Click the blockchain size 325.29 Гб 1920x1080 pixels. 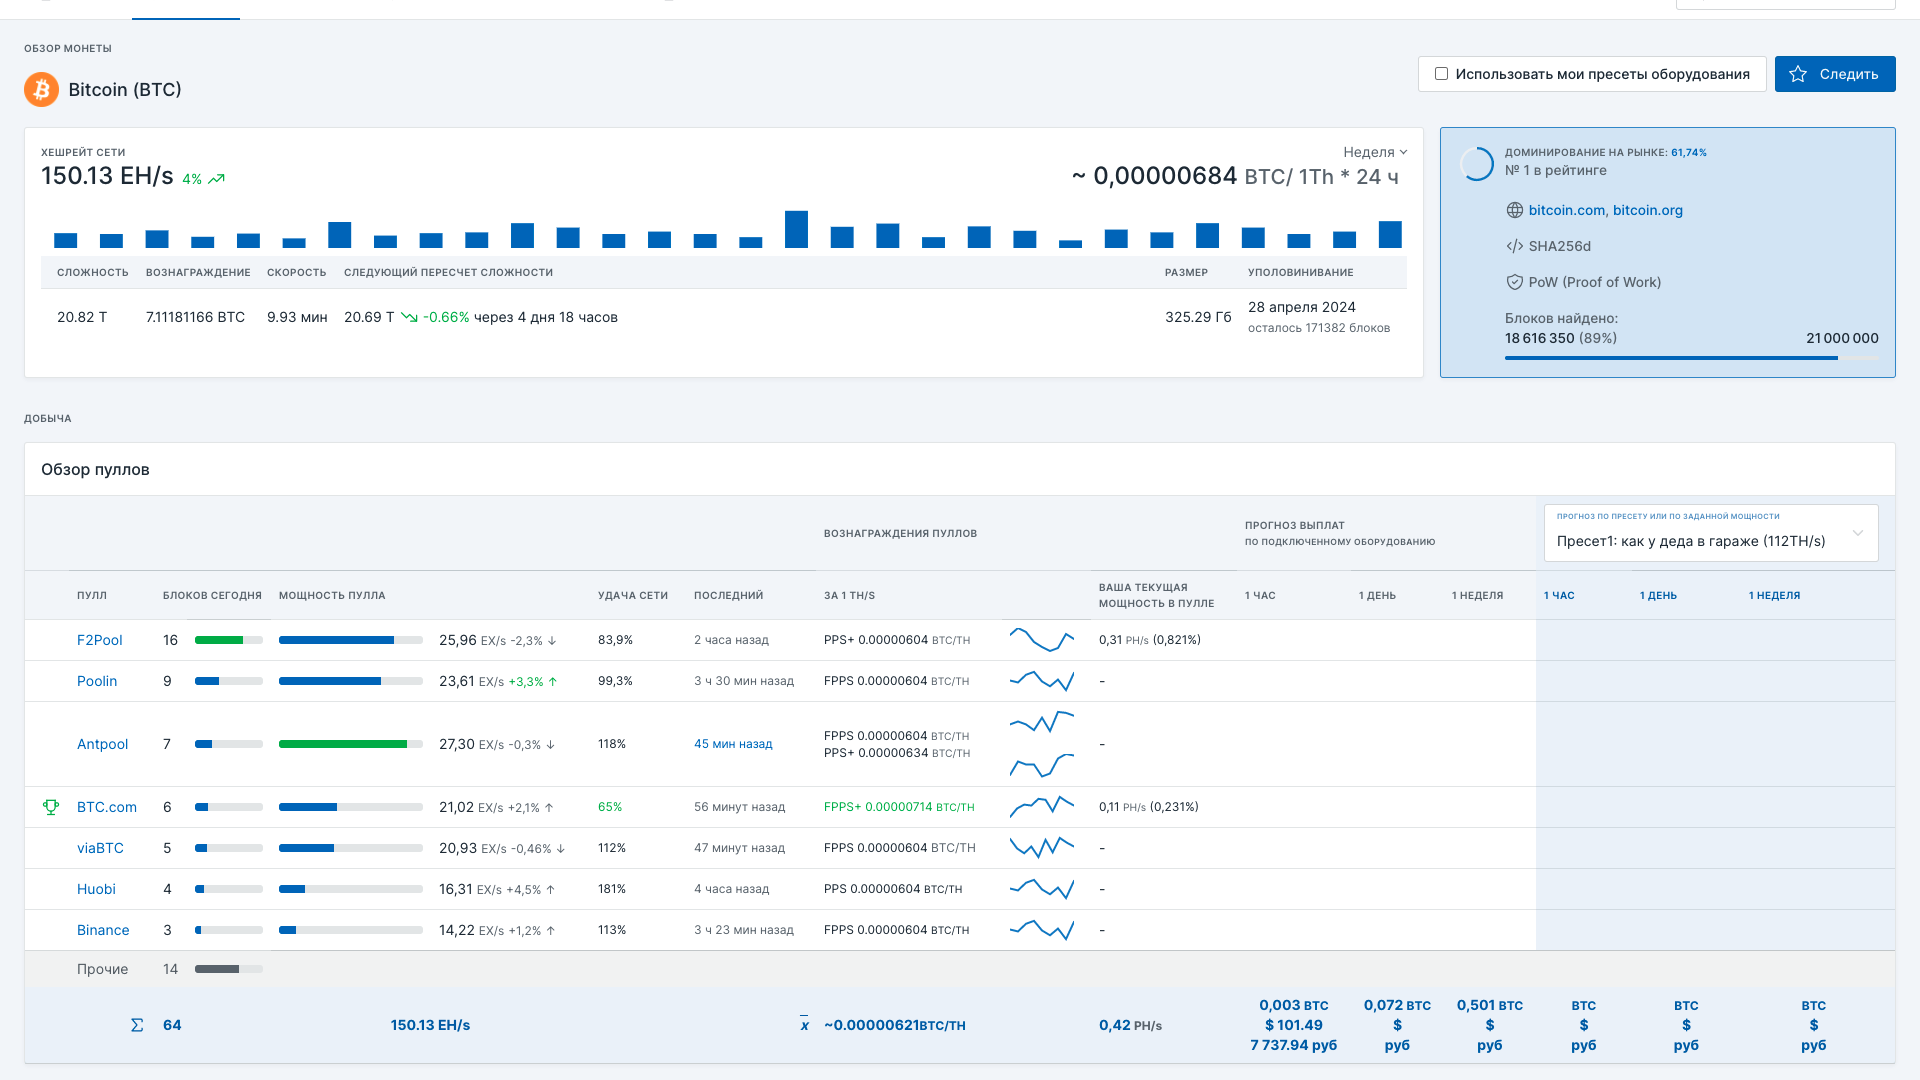click(x=1198, y=317)
